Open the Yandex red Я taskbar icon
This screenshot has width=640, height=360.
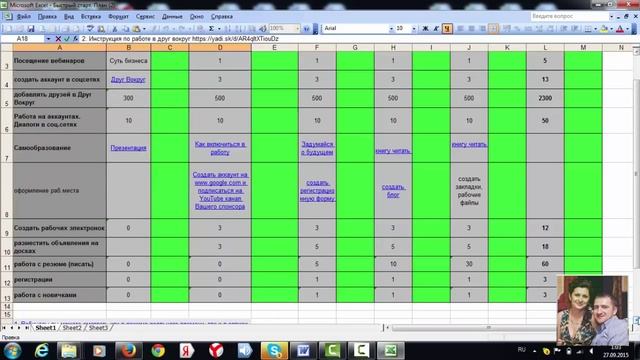coord(187,351)
